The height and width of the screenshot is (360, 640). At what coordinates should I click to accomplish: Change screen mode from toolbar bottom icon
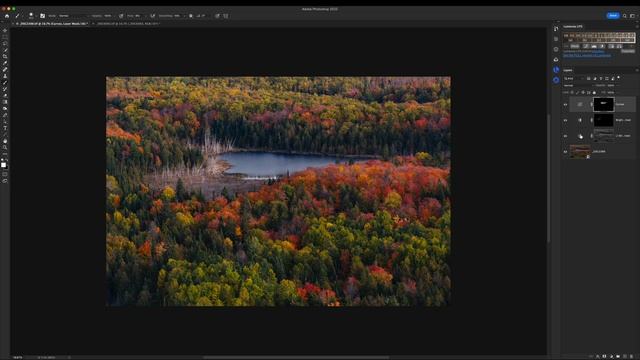[x=5, y=181]
